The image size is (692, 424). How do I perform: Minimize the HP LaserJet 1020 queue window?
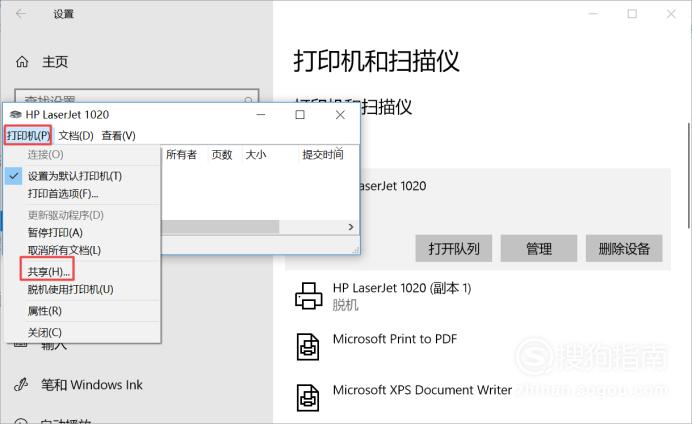(x=261, y=115)
